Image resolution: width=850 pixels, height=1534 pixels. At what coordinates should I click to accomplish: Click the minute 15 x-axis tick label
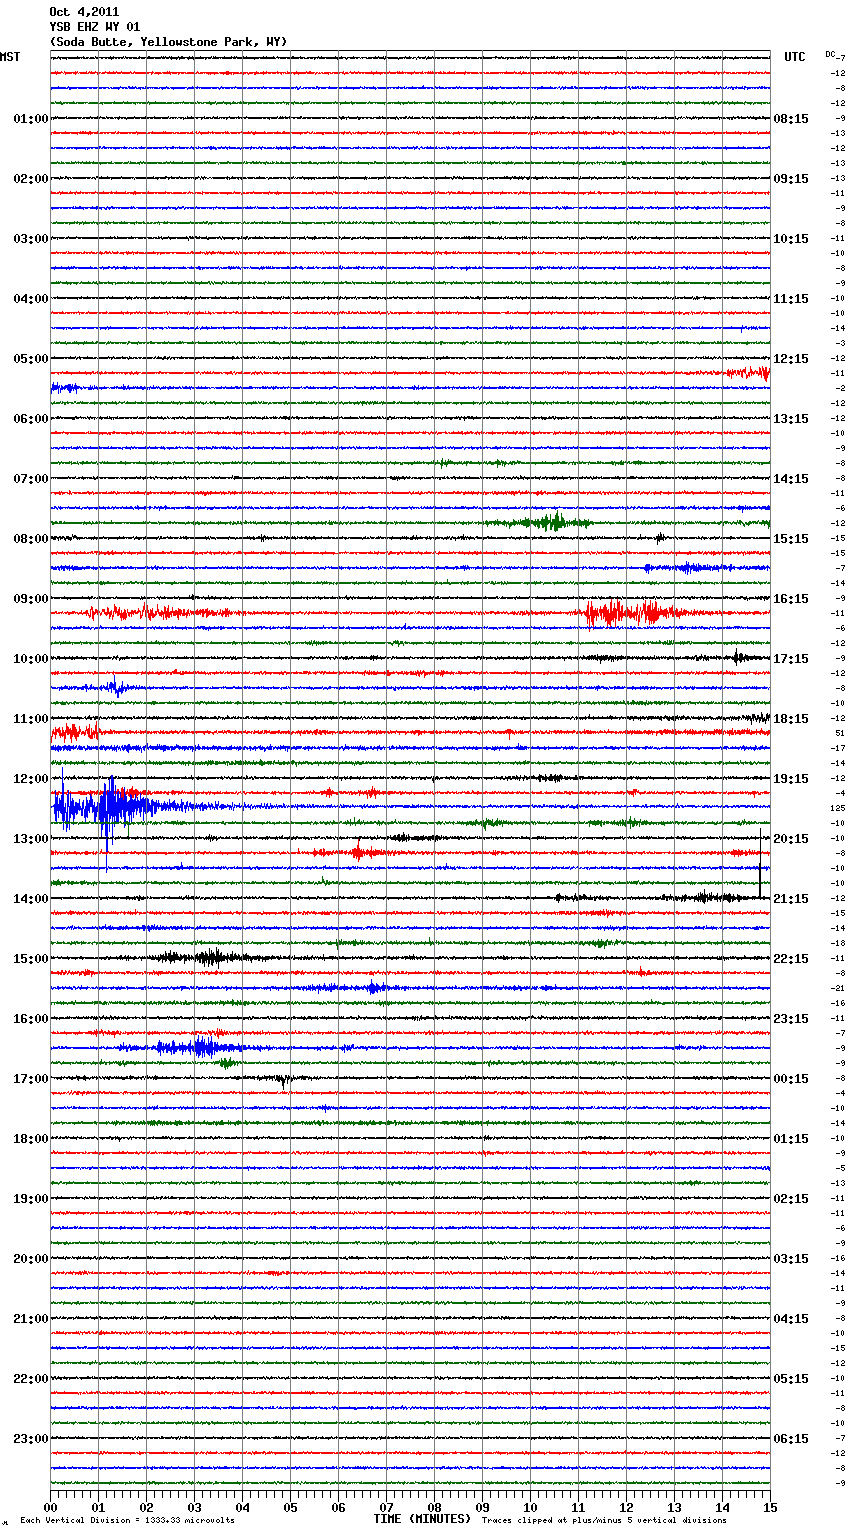[770, 1507]
